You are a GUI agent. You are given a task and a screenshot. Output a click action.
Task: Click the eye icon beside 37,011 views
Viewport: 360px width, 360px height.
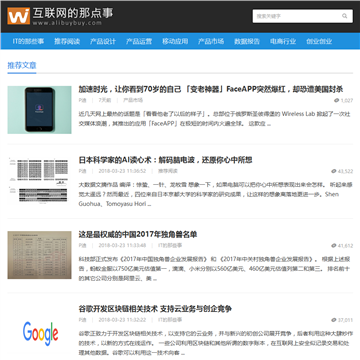tap(334, 320)
